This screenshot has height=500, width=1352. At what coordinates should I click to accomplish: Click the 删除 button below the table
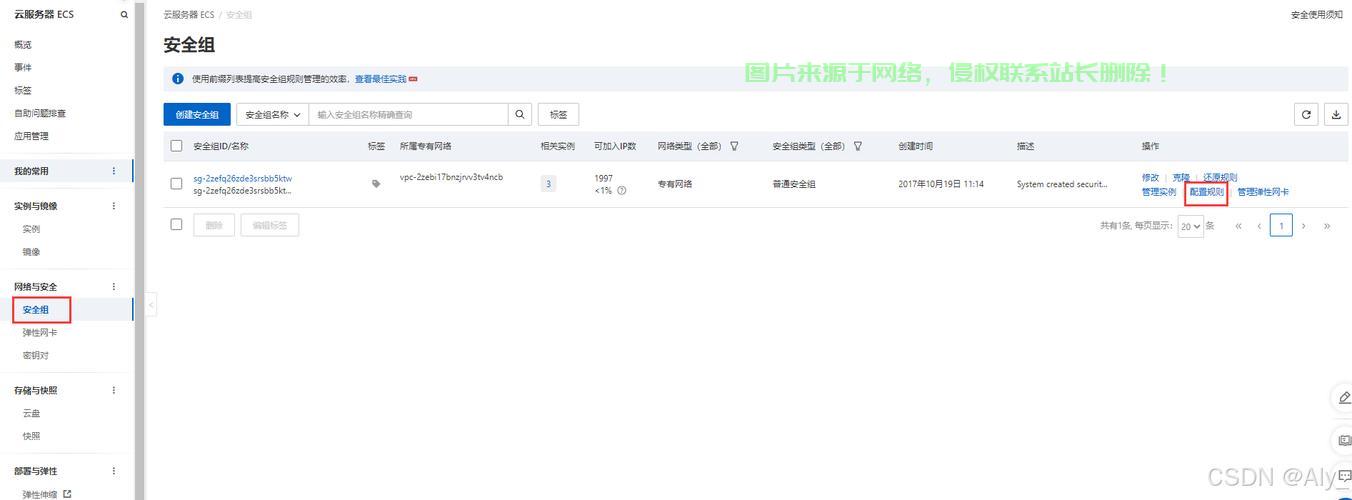click(214, 225)
